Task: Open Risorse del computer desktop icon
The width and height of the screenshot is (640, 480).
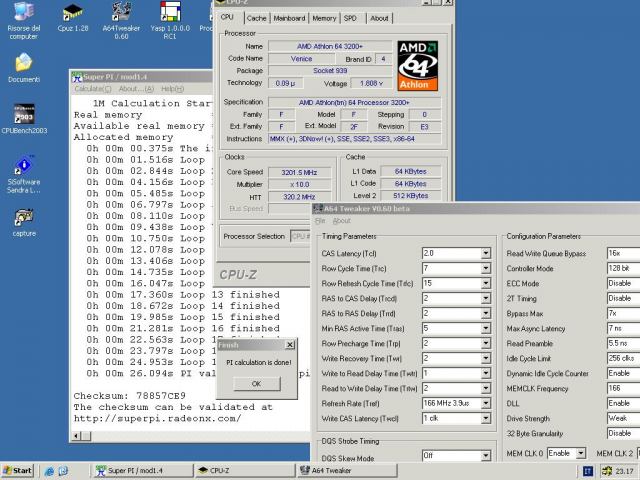Action: 24,20
